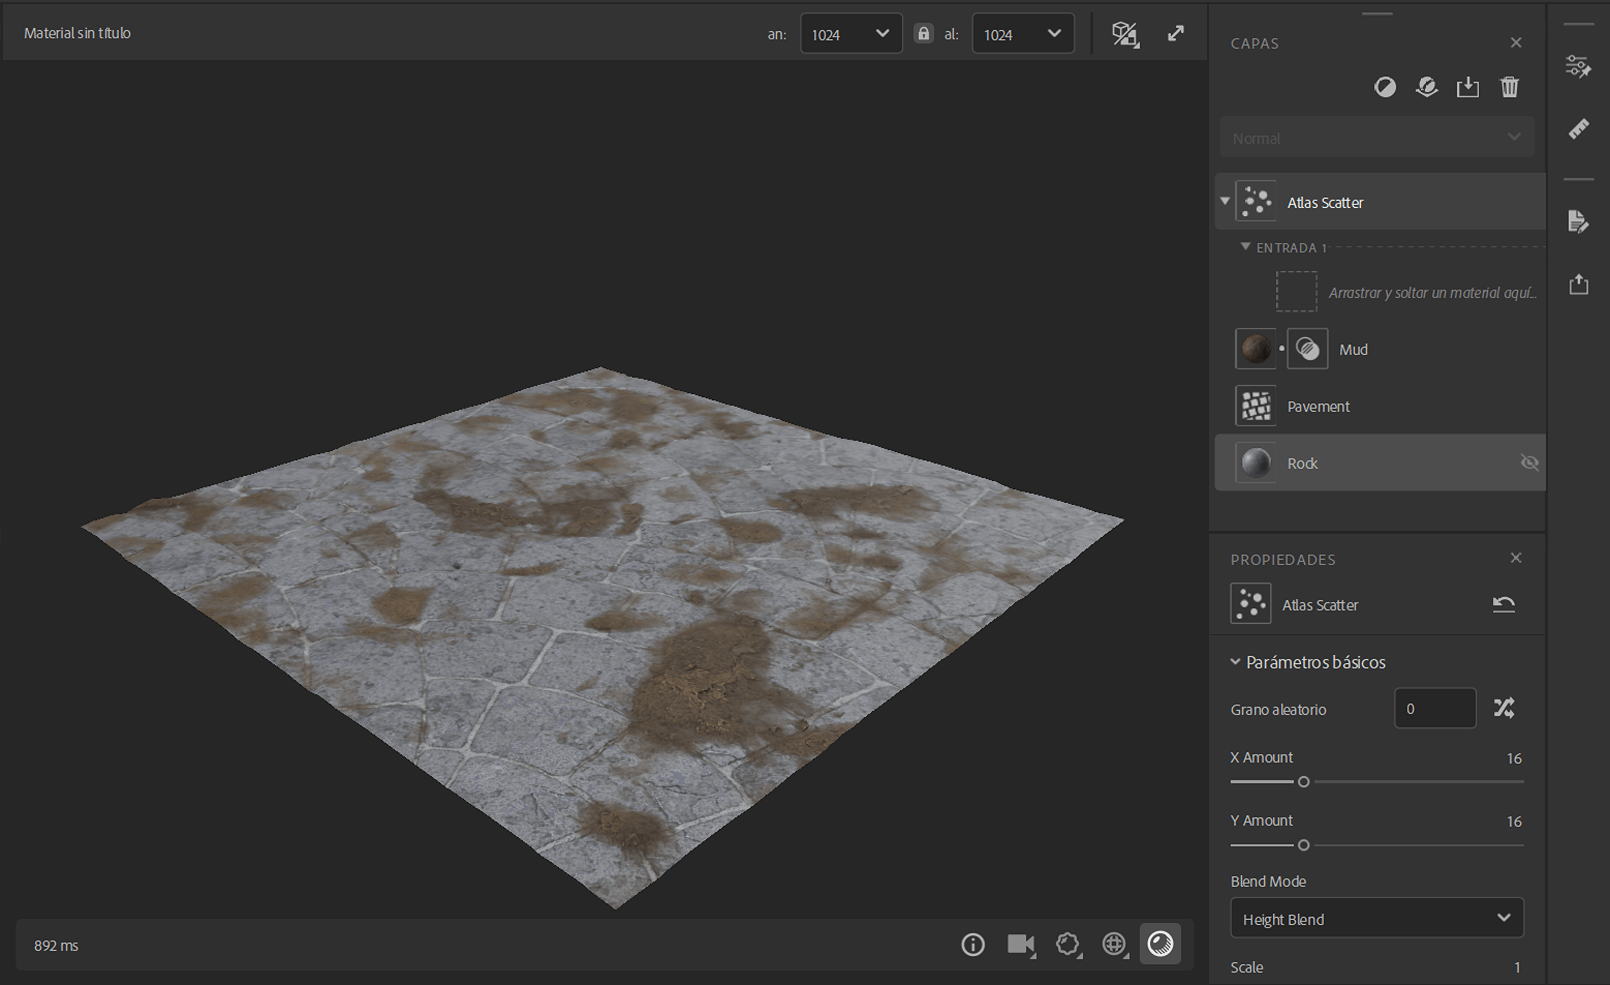The image size is (1610, 985).
Task: Open the 'an' width resolution dropdown
Action: [851, 34]
